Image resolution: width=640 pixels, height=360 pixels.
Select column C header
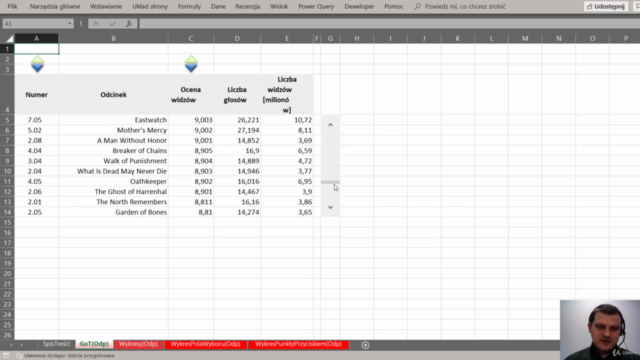pos(191,38)
